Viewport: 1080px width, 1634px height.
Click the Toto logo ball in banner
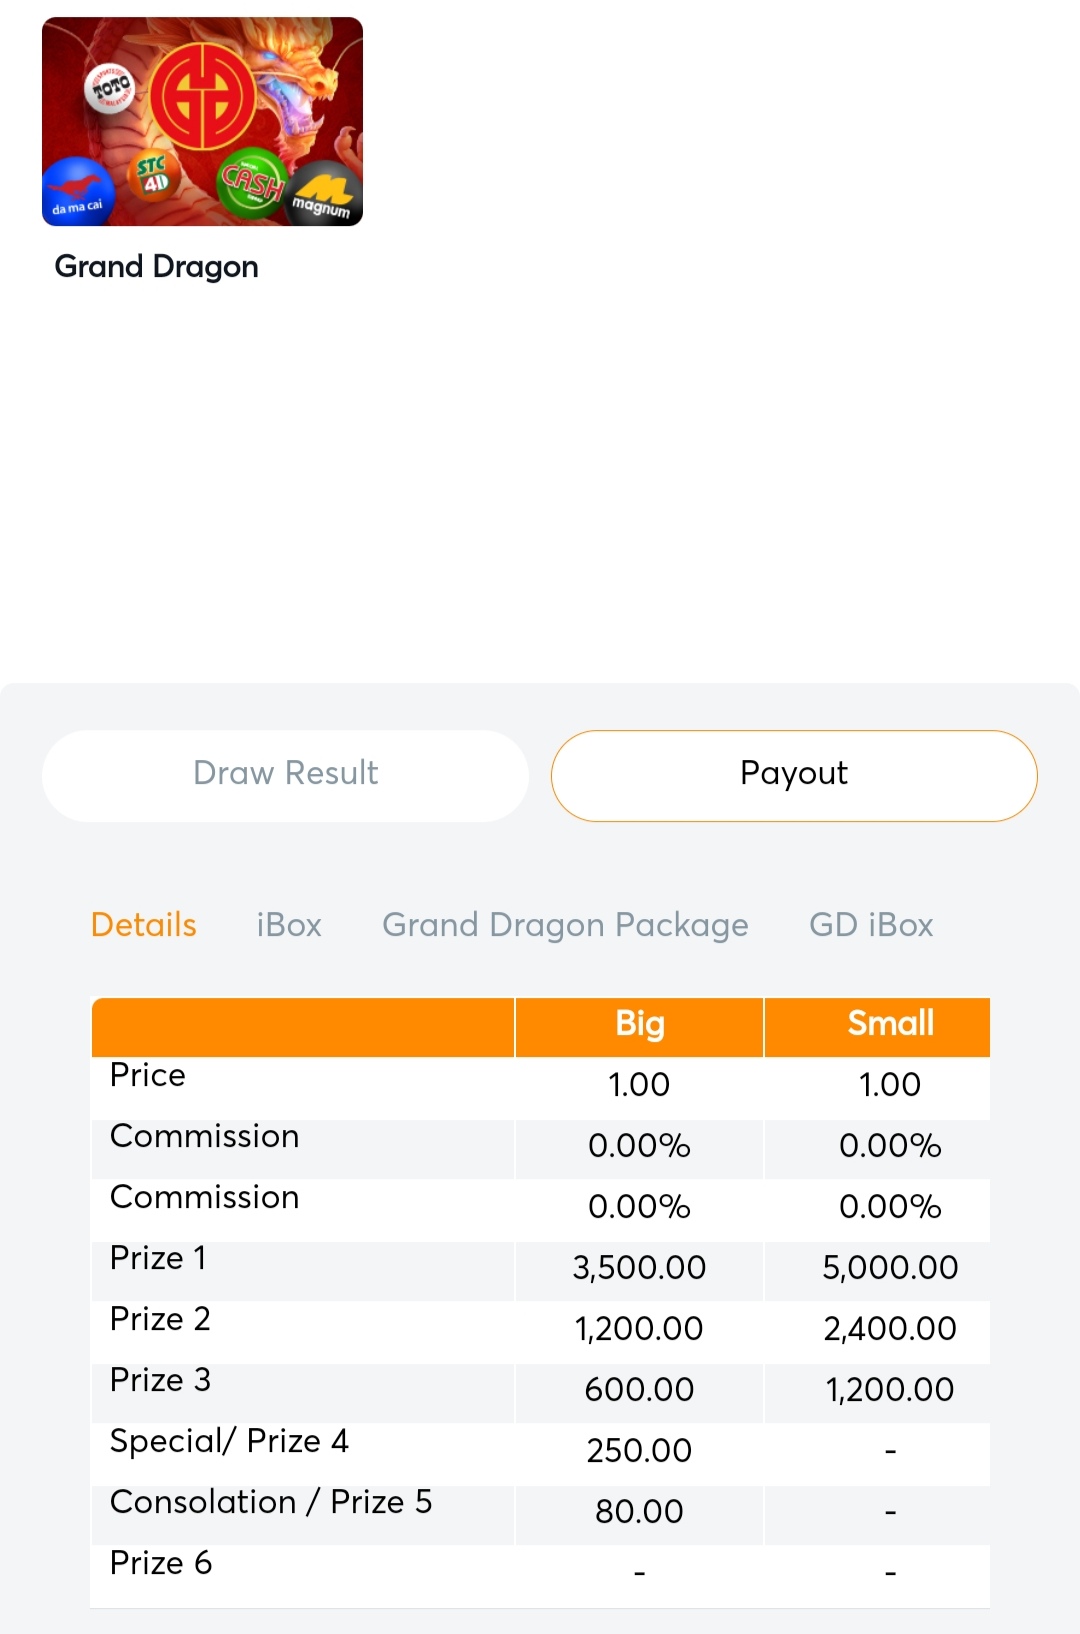(x=110, y=89)
